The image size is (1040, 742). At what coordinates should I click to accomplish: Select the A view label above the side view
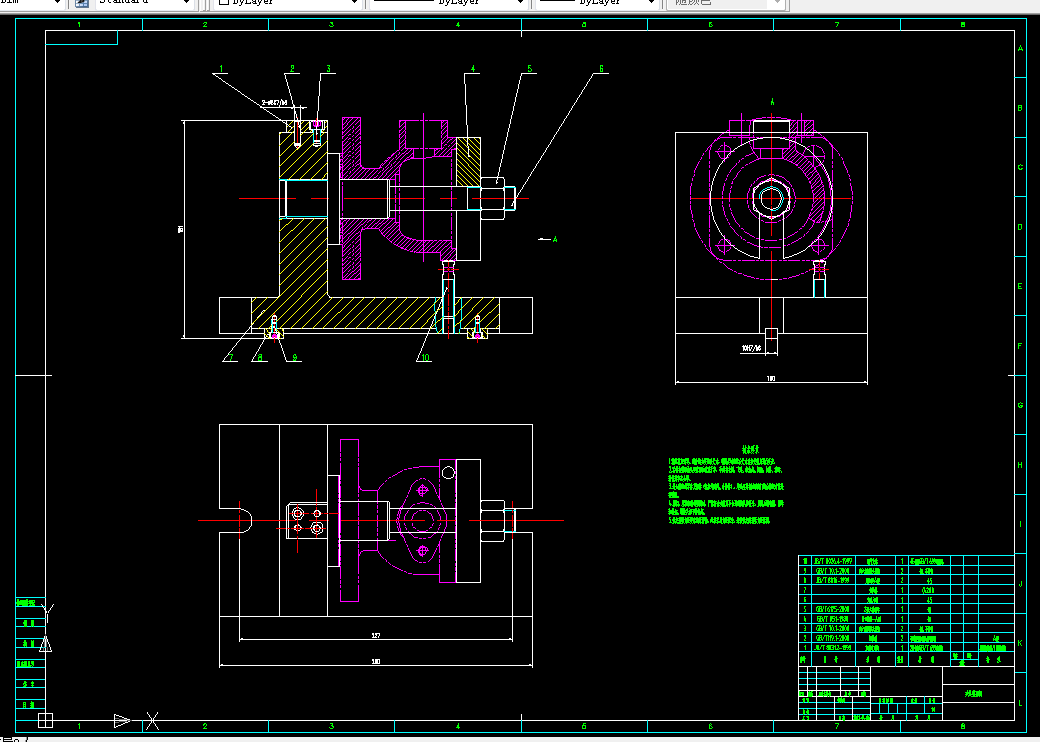772,102
